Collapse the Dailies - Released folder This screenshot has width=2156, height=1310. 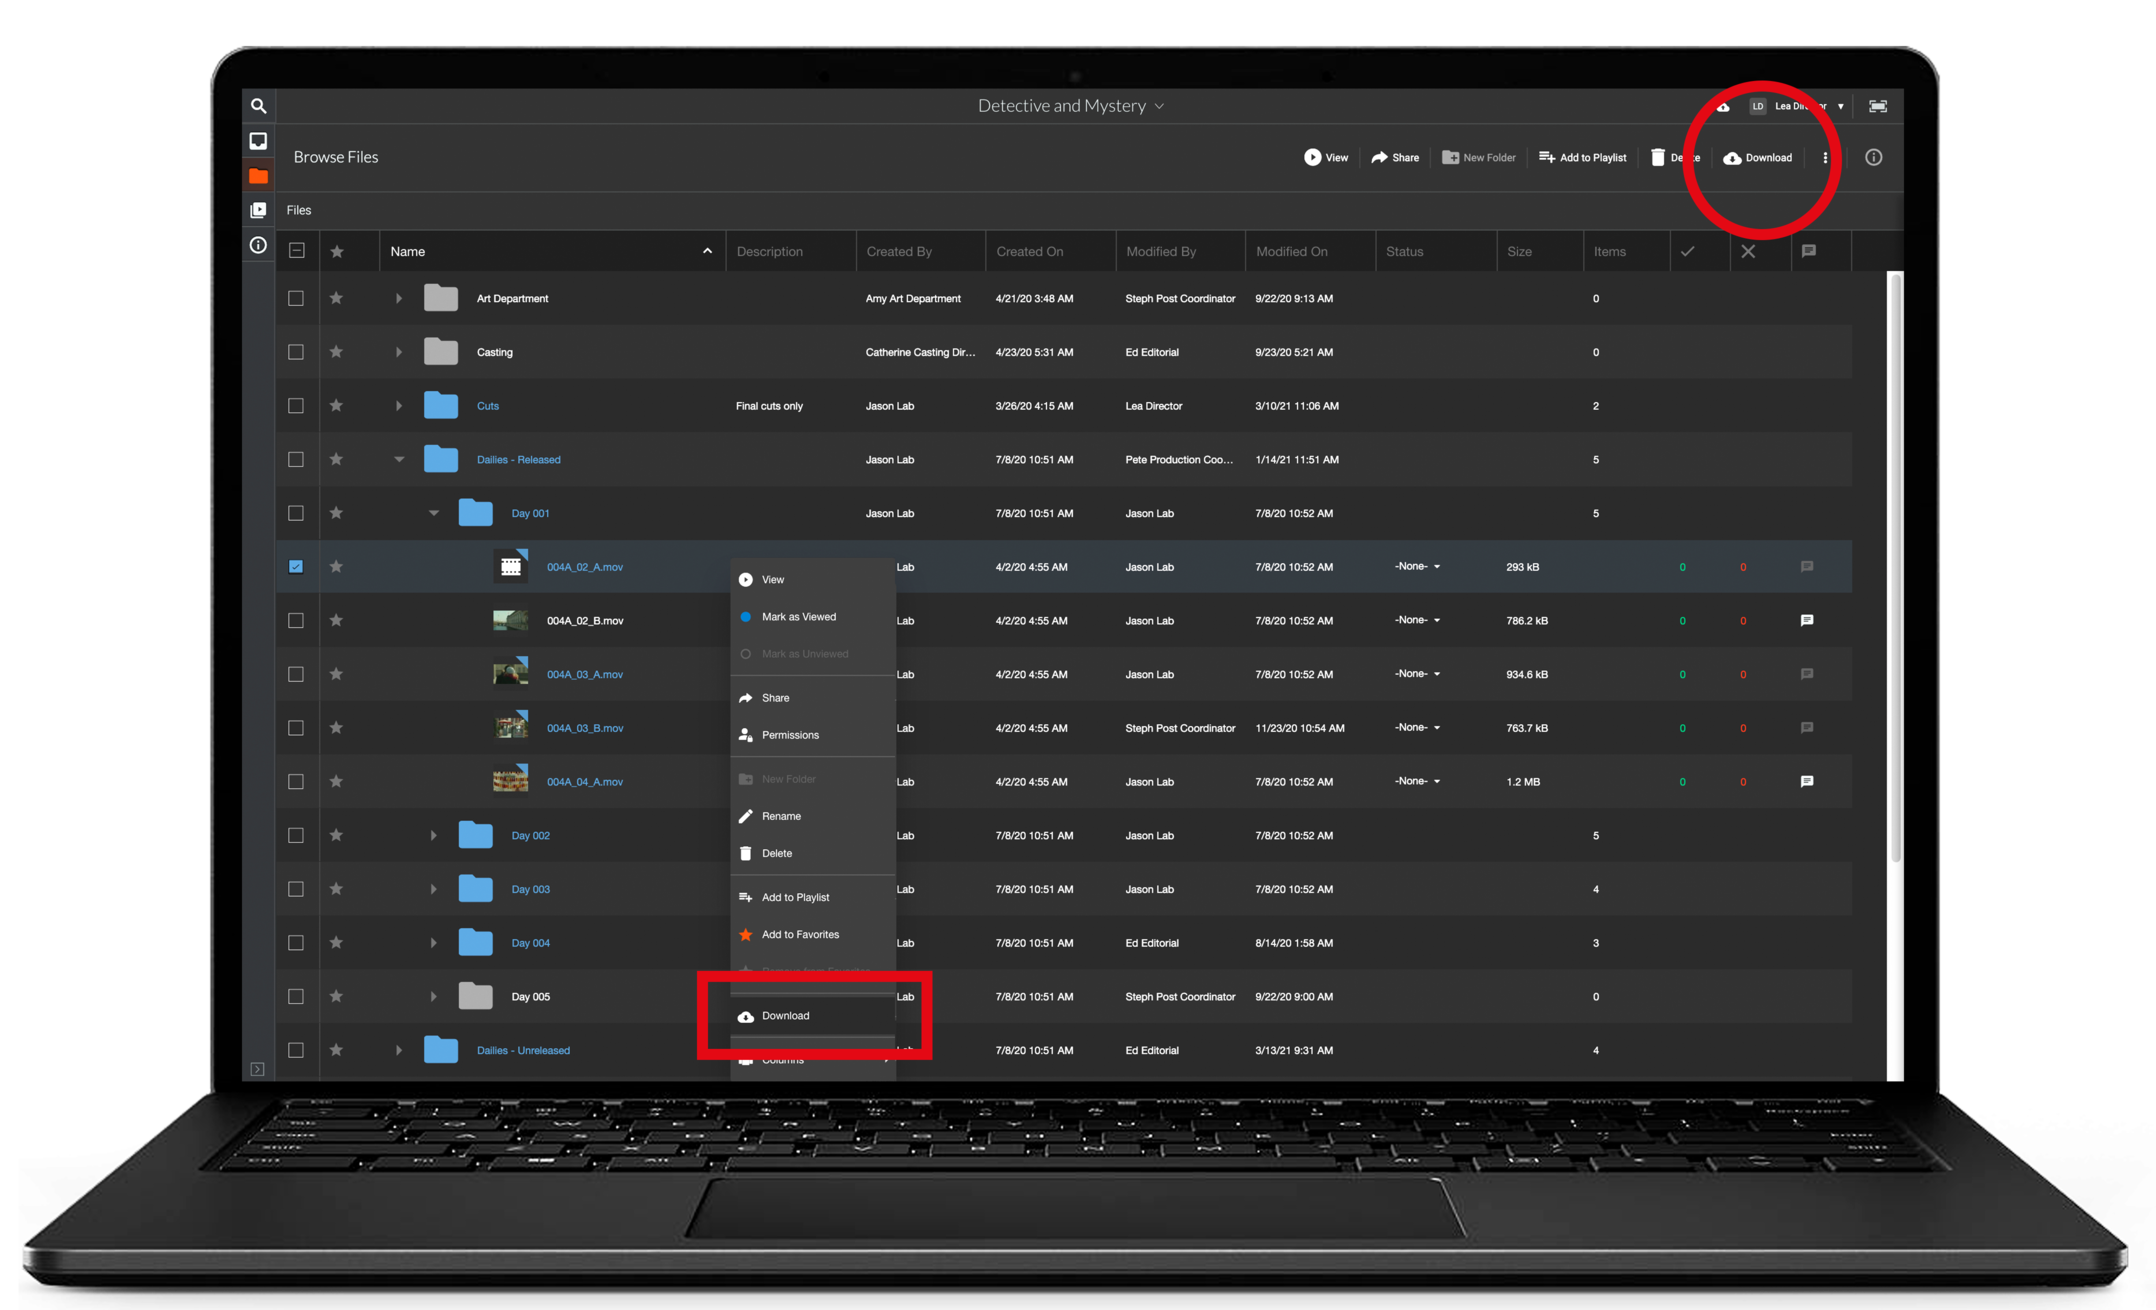(x=399, y=459)
